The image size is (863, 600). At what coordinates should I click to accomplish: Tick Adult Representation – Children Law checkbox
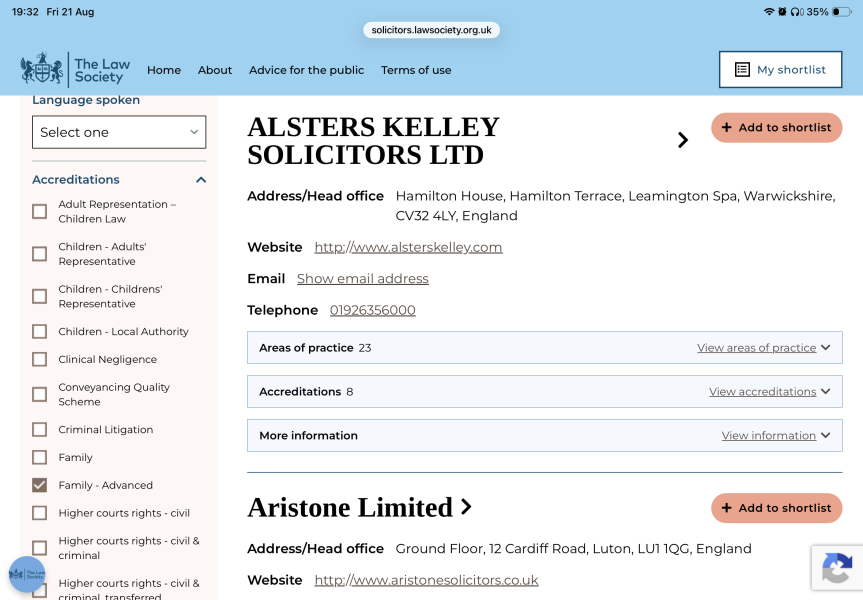[40, 211]
